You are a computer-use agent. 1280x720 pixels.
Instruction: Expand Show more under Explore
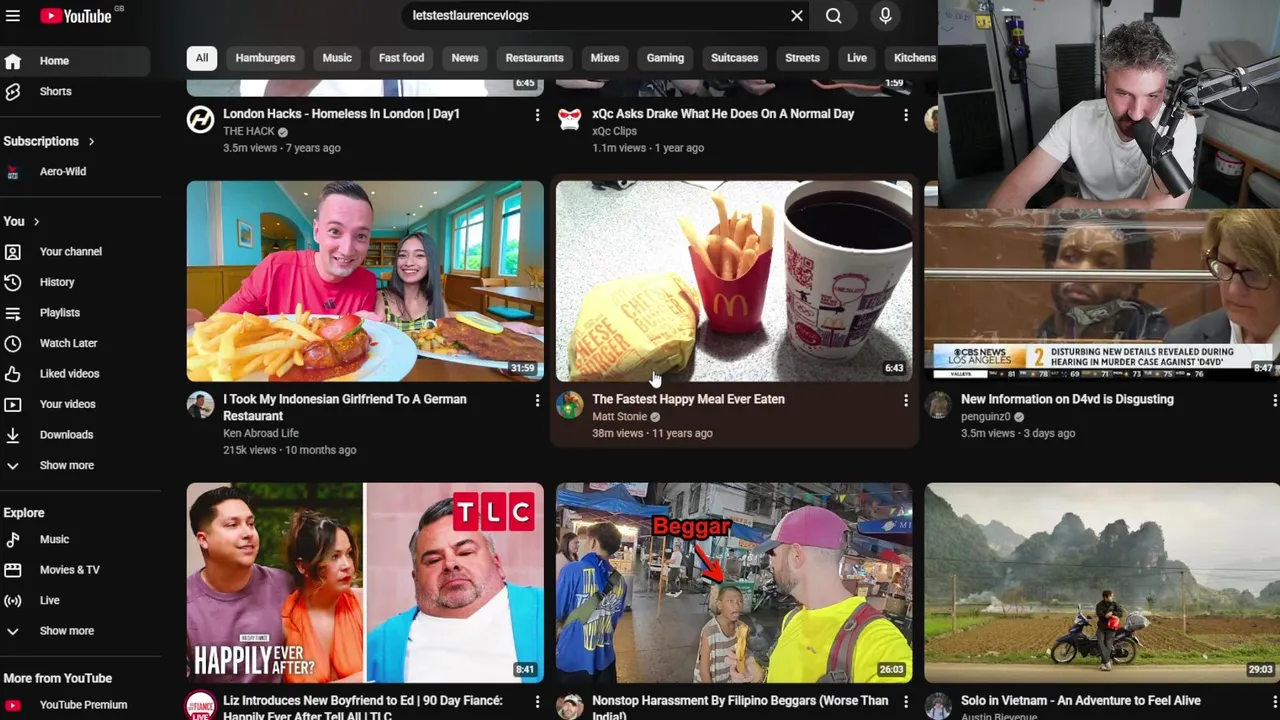coord(75,631)
